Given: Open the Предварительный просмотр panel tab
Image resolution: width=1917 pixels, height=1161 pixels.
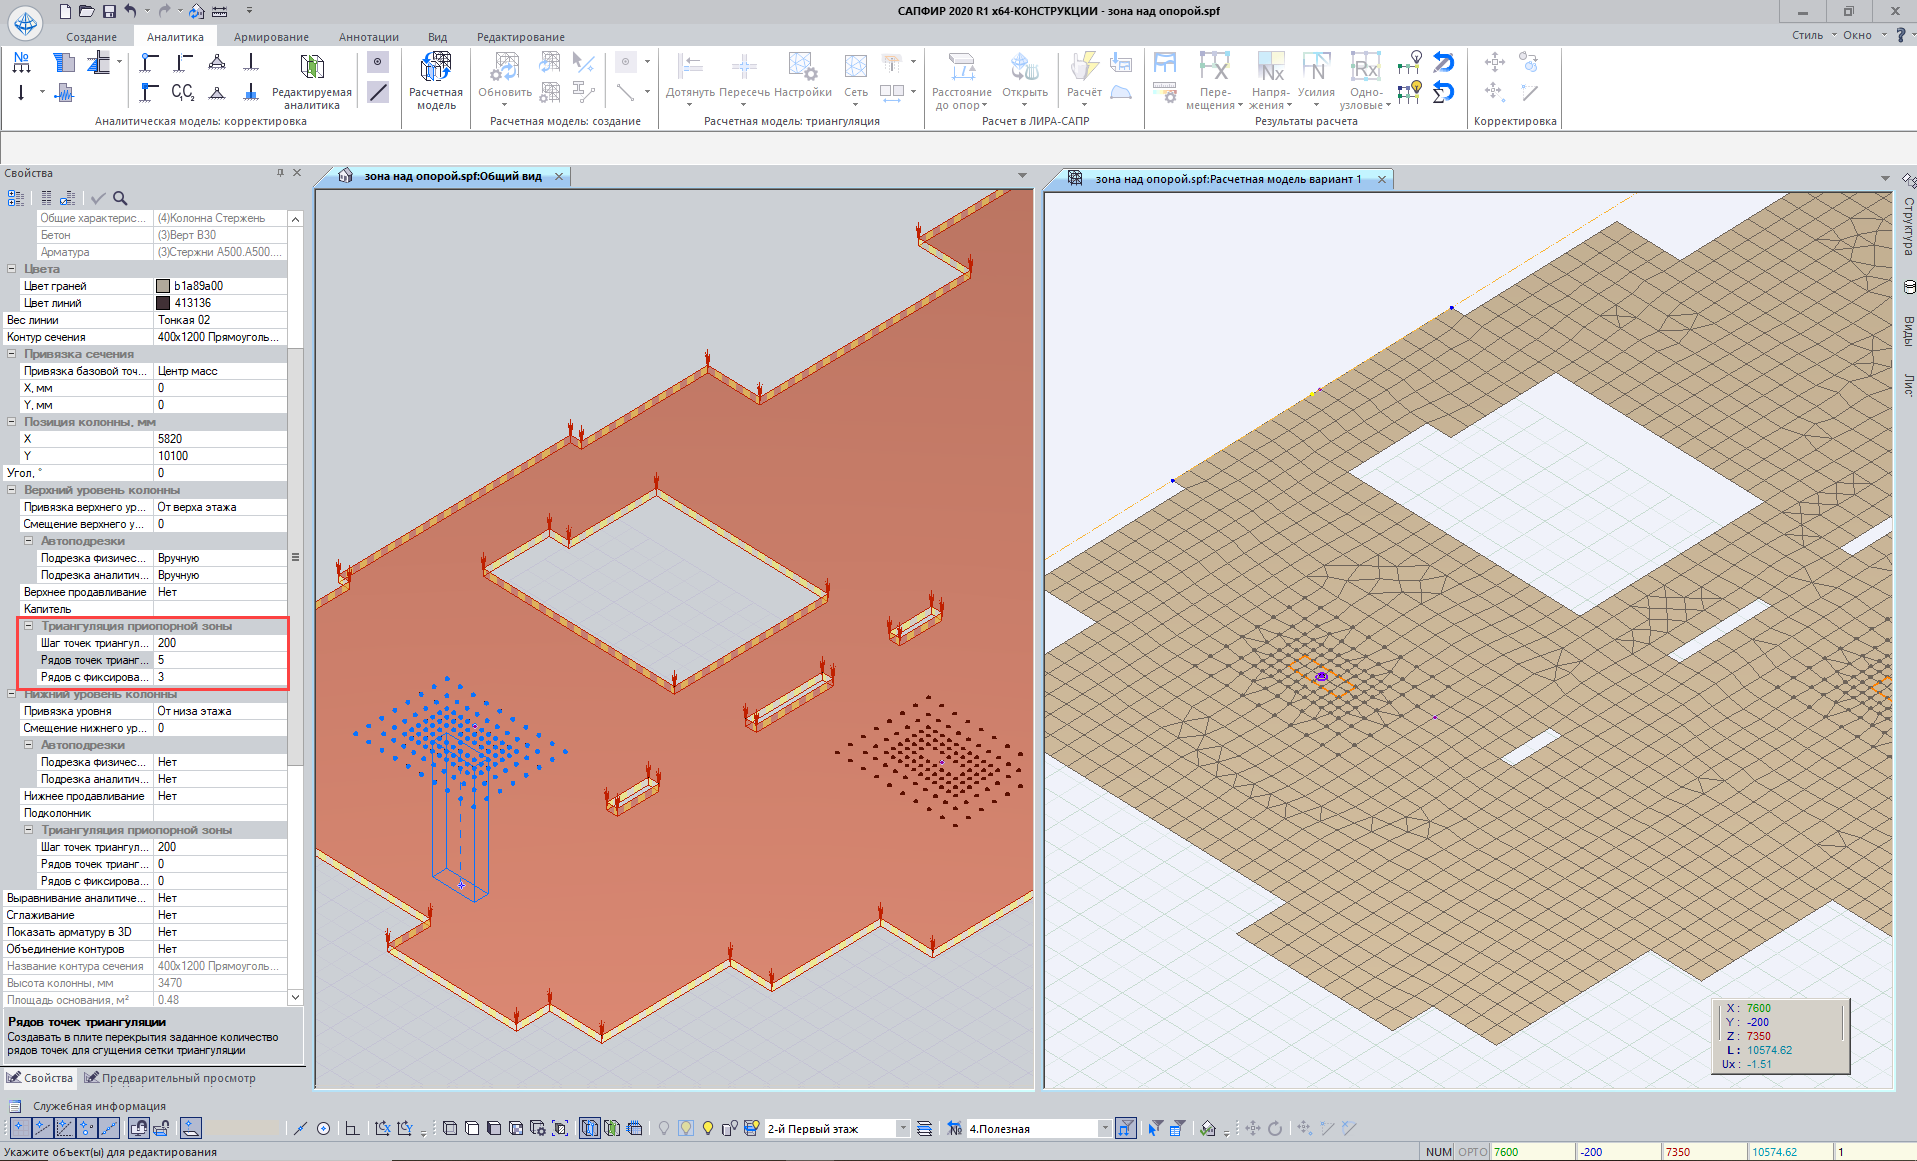Looking at the screenshot, I should tap(177, 1078).
